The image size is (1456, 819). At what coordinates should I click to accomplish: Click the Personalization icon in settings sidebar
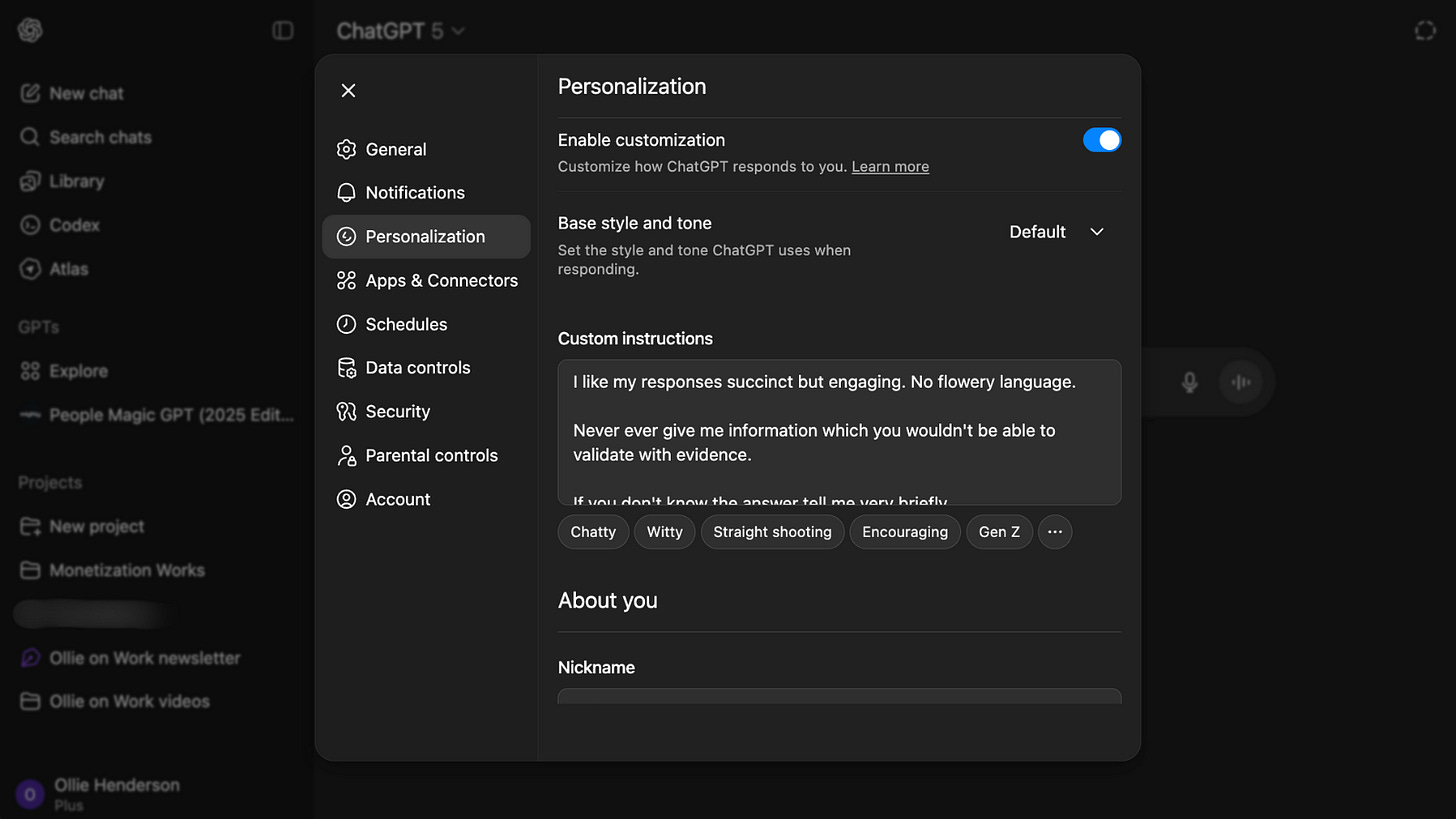[346, 237]
